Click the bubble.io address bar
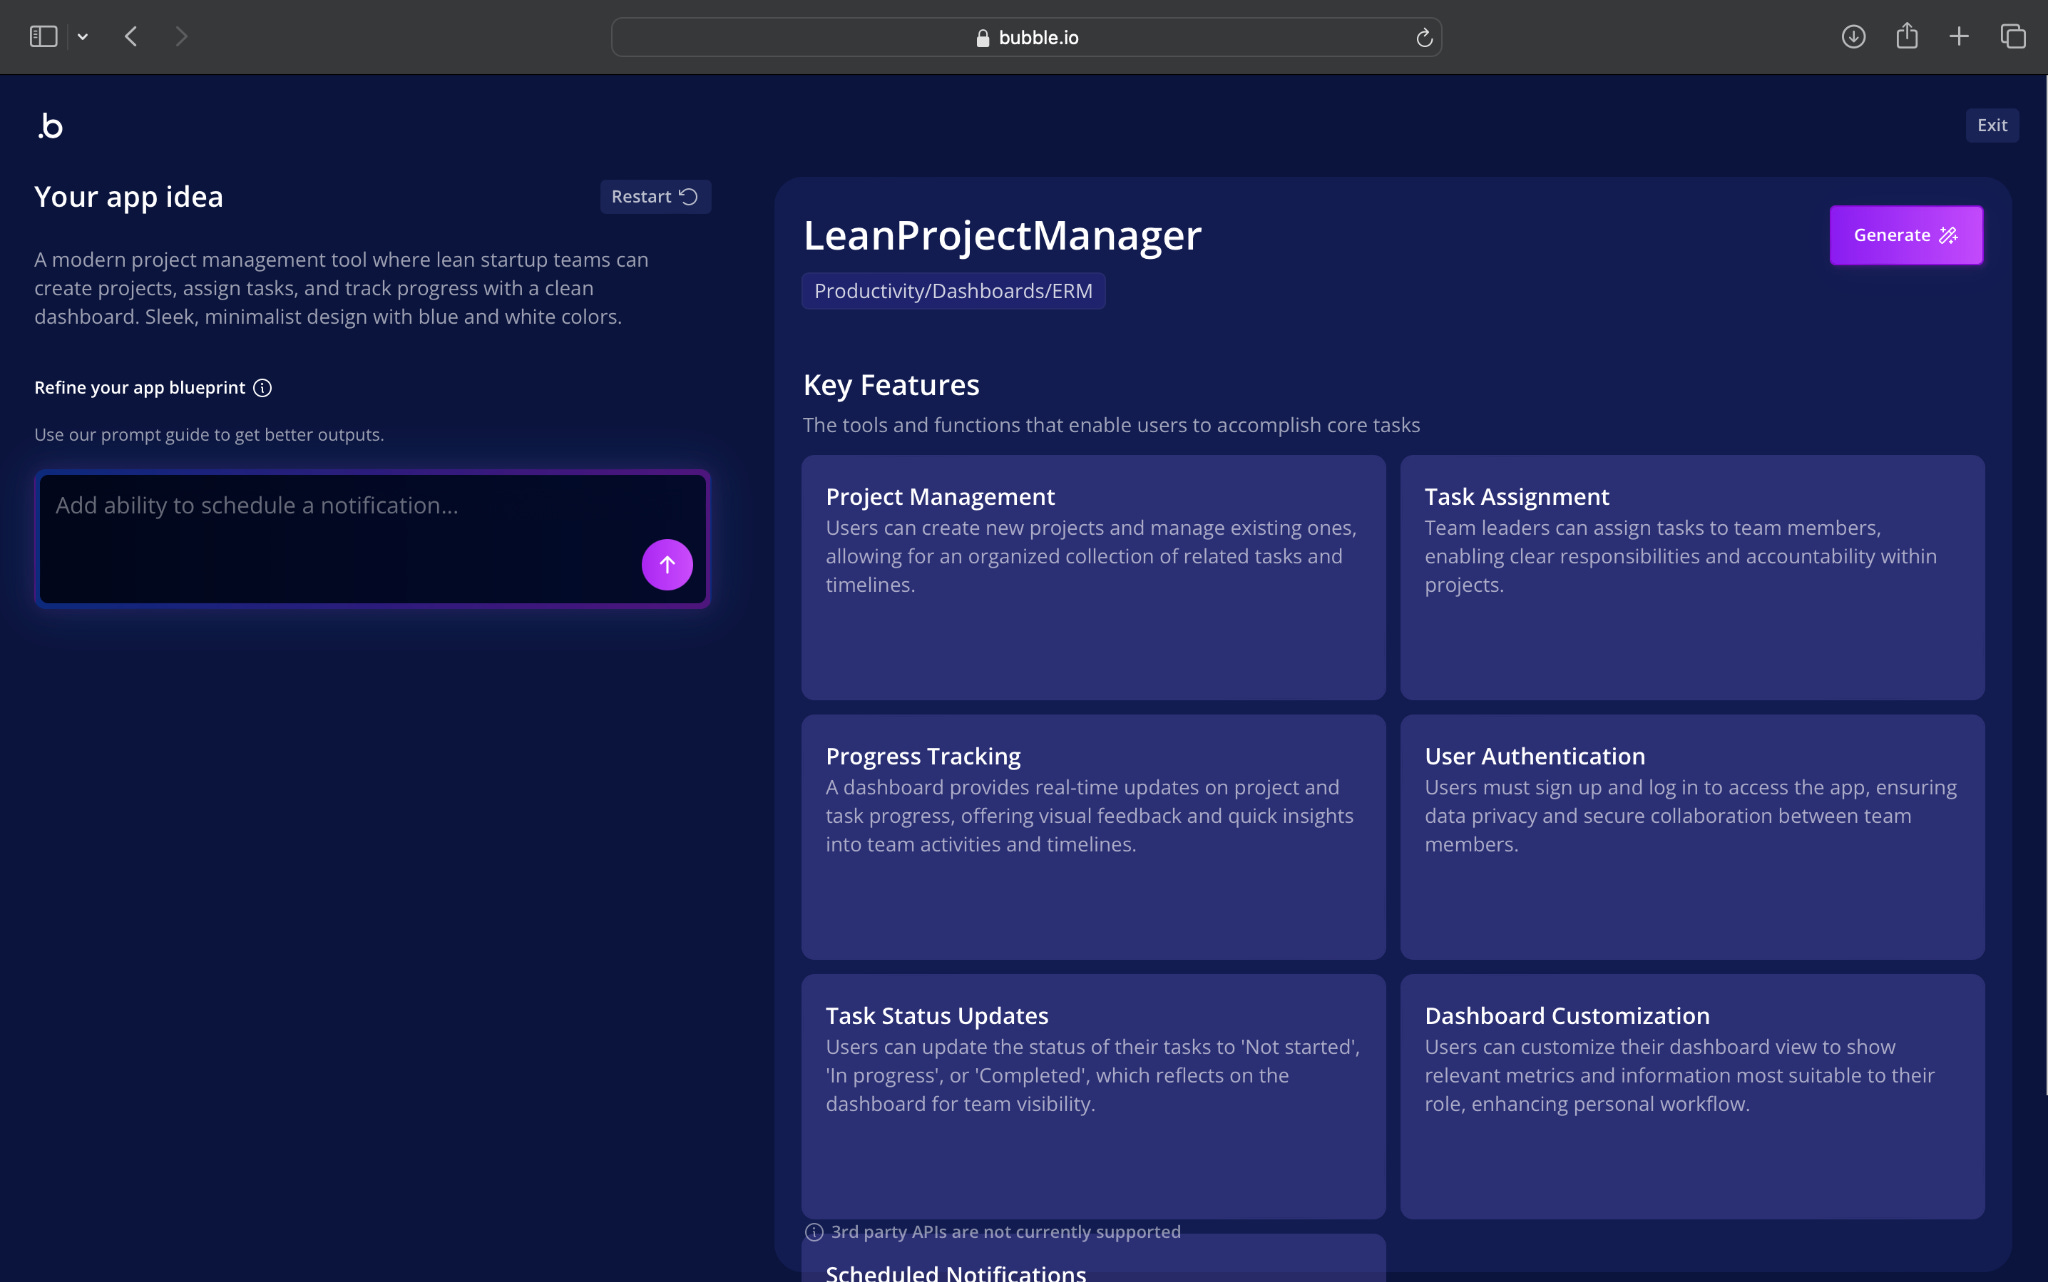The image size is (2048, 1282). click(1026, 38)
